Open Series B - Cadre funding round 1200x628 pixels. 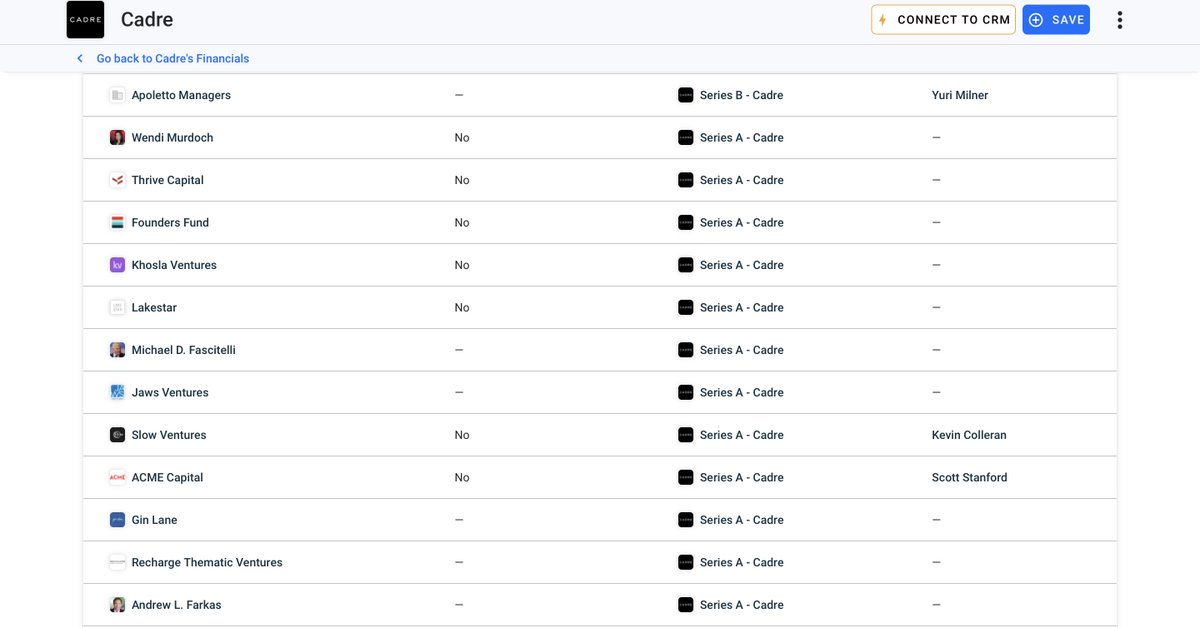click(x=741, y=95)
